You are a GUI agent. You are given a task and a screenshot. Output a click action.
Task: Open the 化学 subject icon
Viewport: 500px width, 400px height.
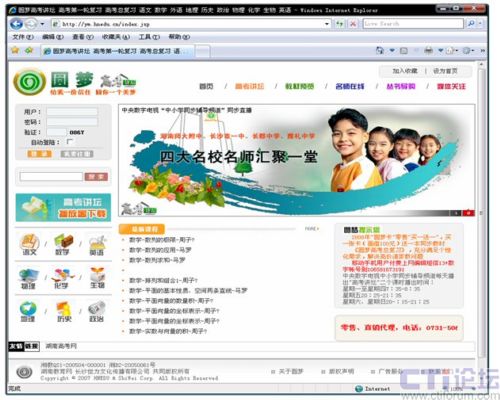(x=62, y=278)
